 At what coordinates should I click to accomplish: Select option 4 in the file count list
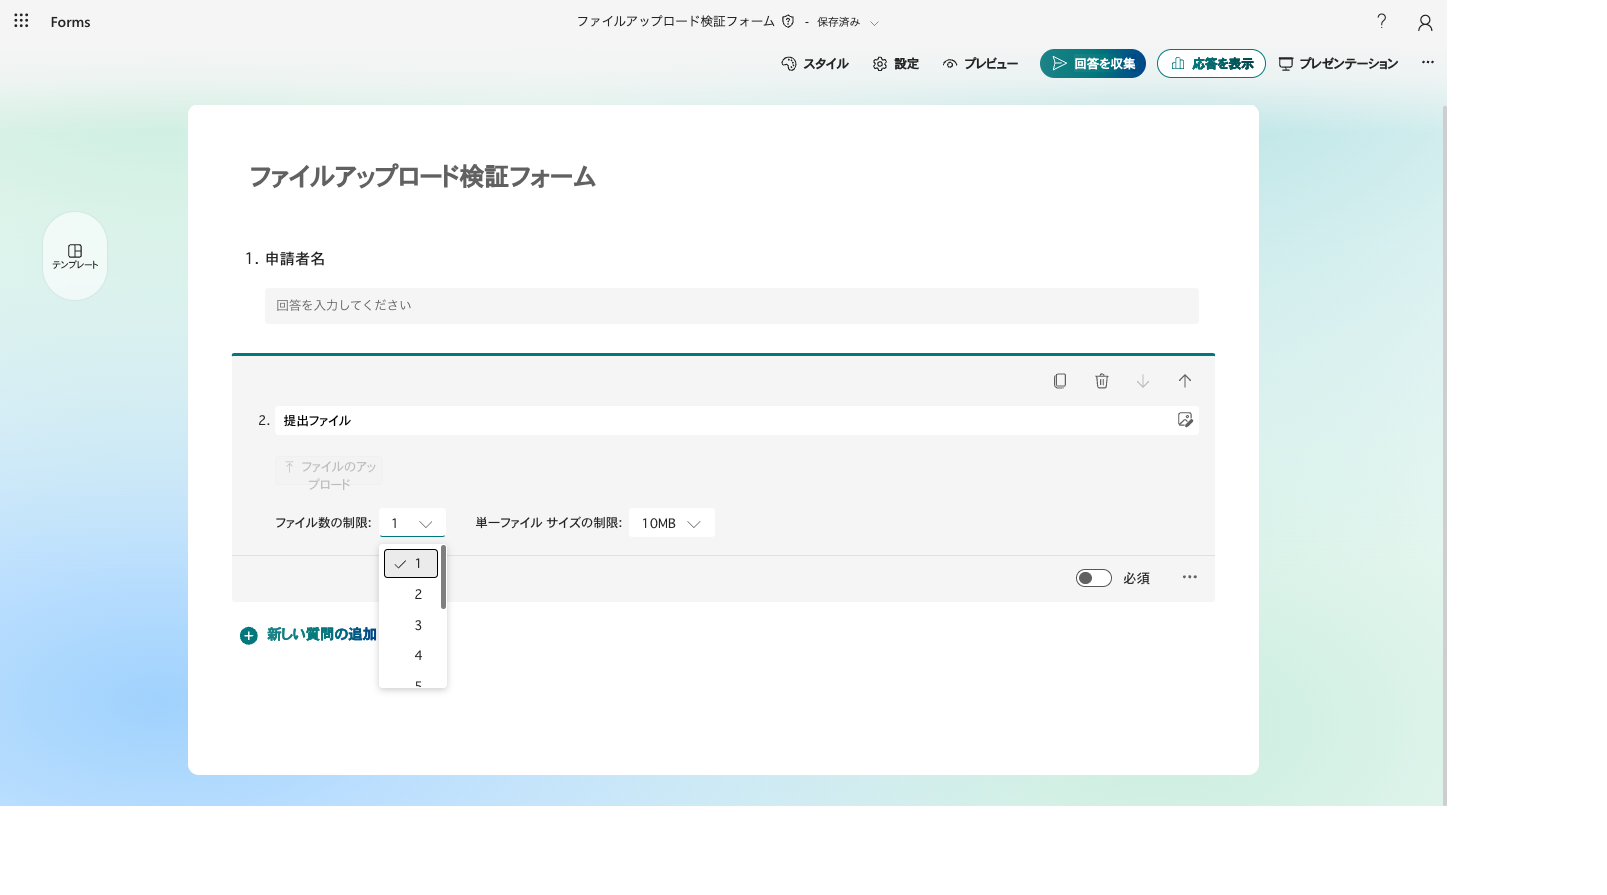click(x=411, y=655)
